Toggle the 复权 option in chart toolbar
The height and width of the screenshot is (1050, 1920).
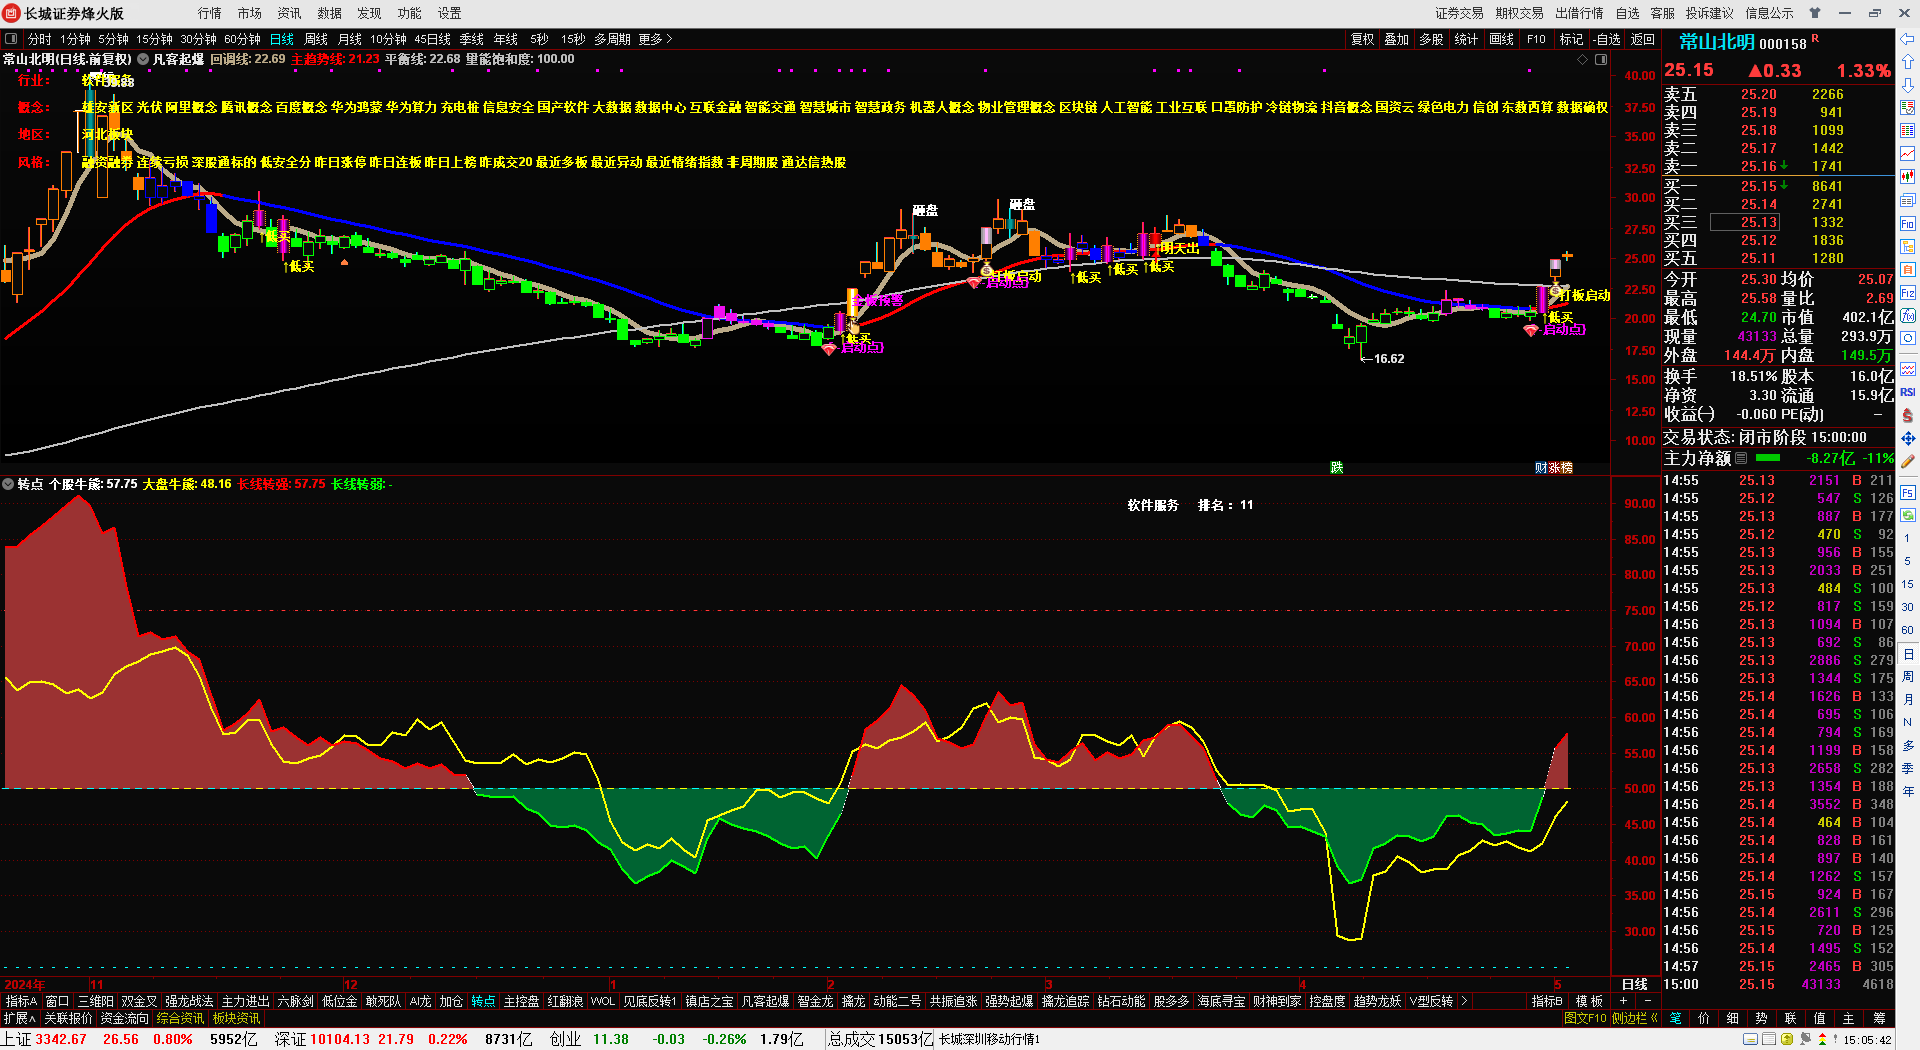(x=1362, y=39)
